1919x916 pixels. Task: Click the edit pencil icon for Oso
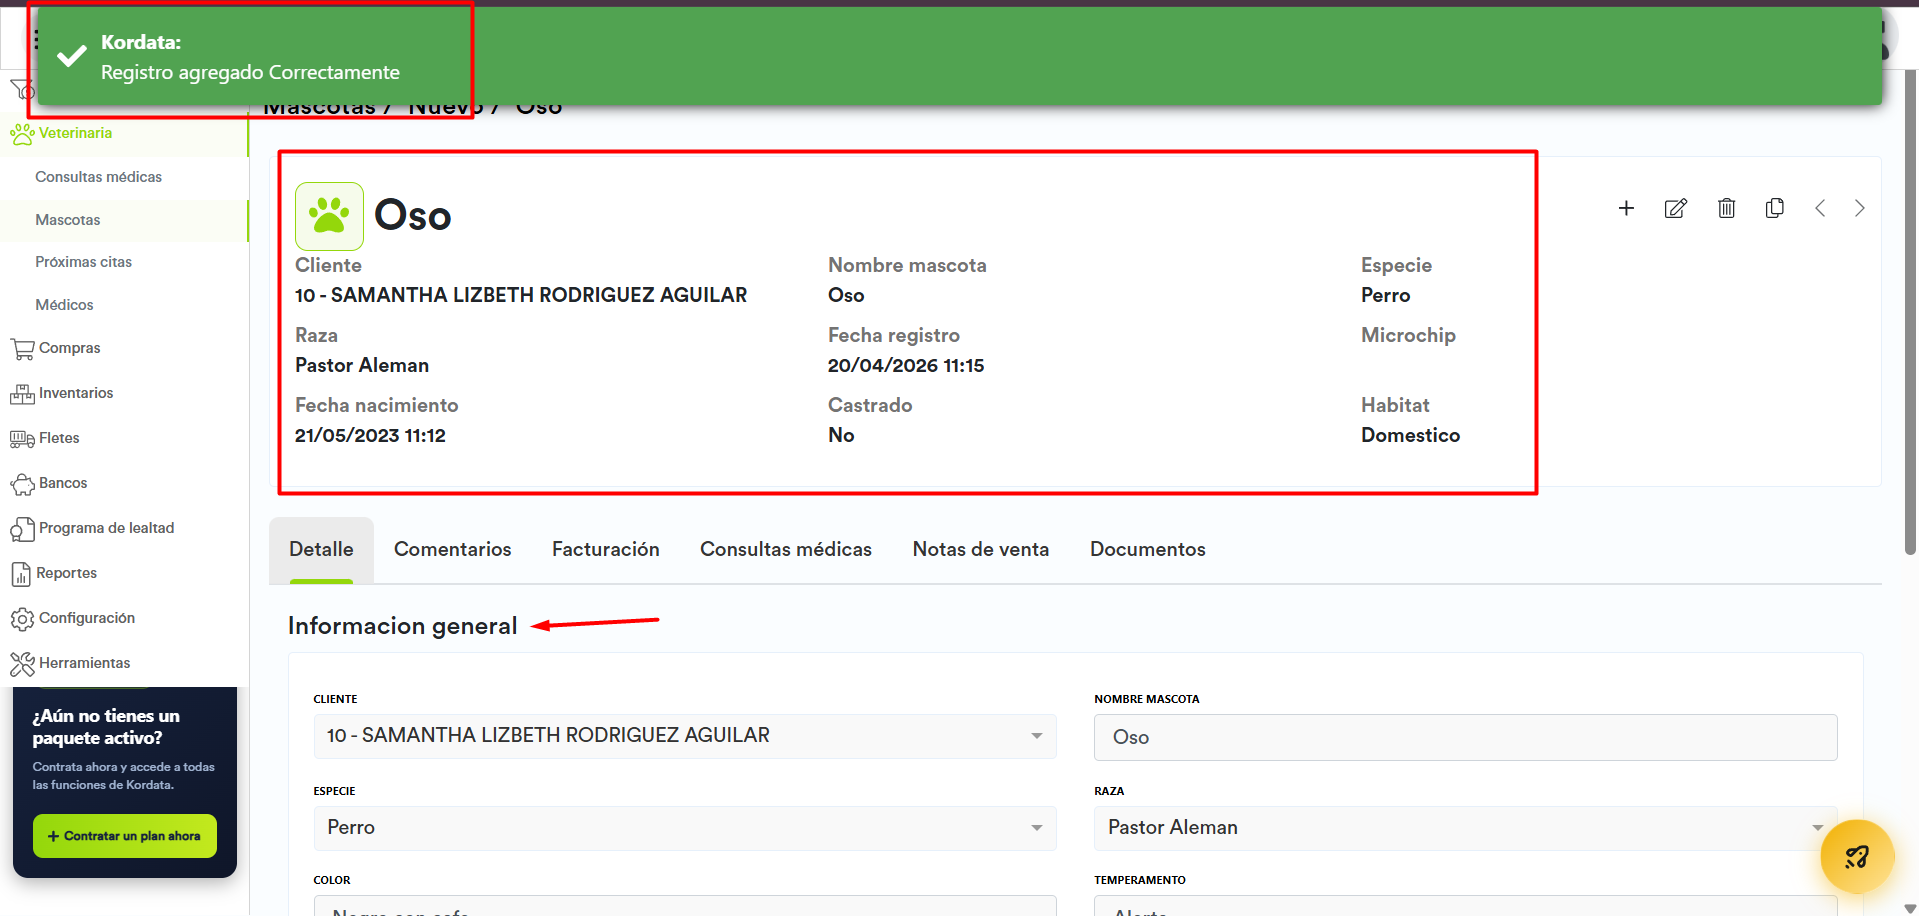coord(1675,208)
